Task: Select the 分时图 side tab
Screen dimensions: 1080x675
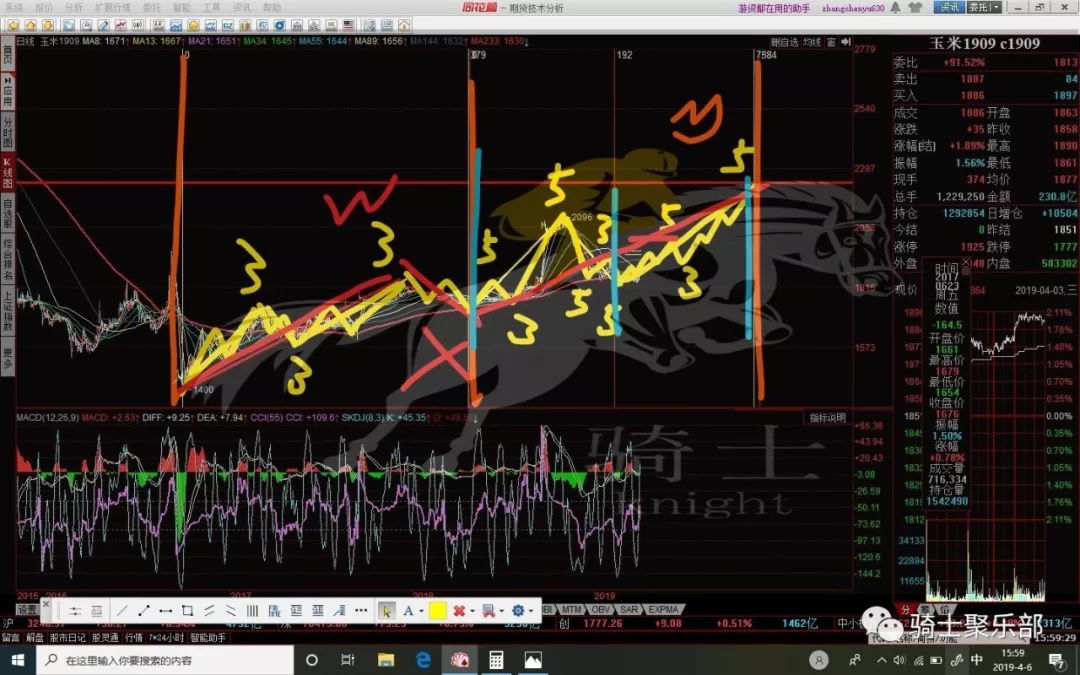Action: [x=8, y=132]
